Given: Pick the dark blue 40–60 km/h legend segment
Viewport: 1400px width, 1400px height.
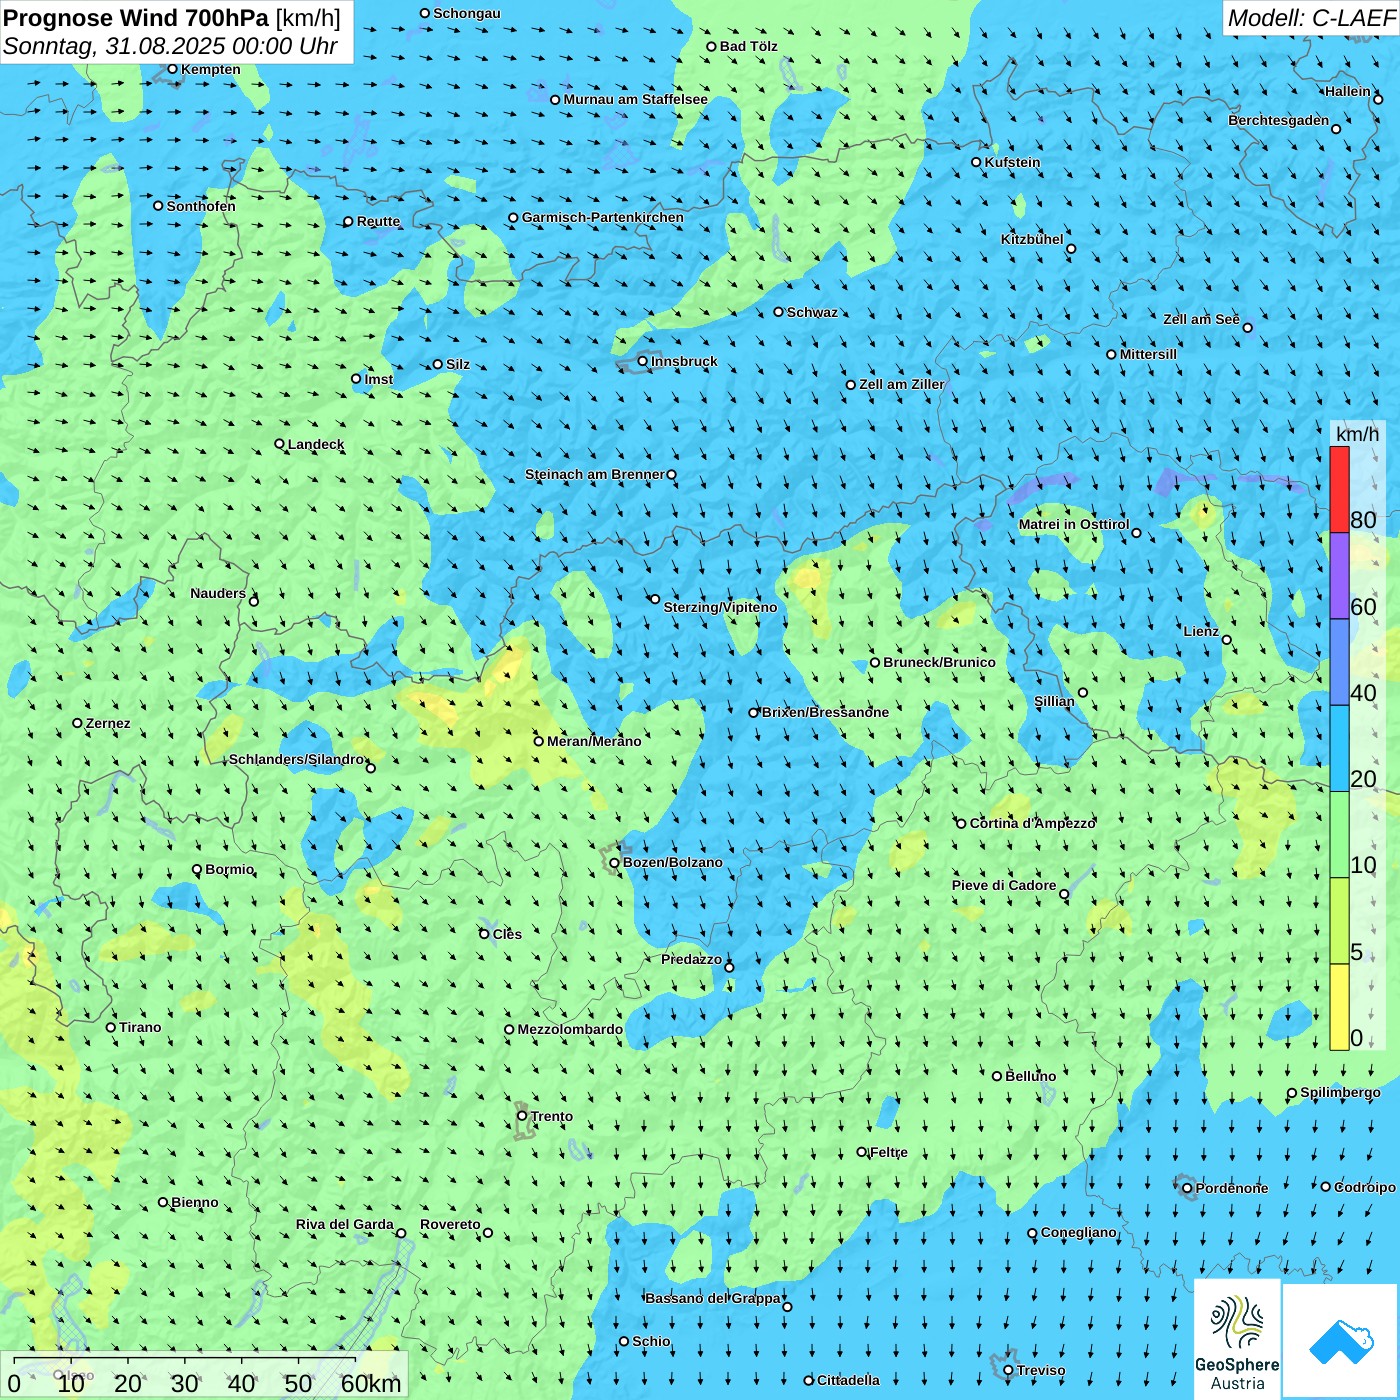Looking at the screenshot, I should 1339,663.
